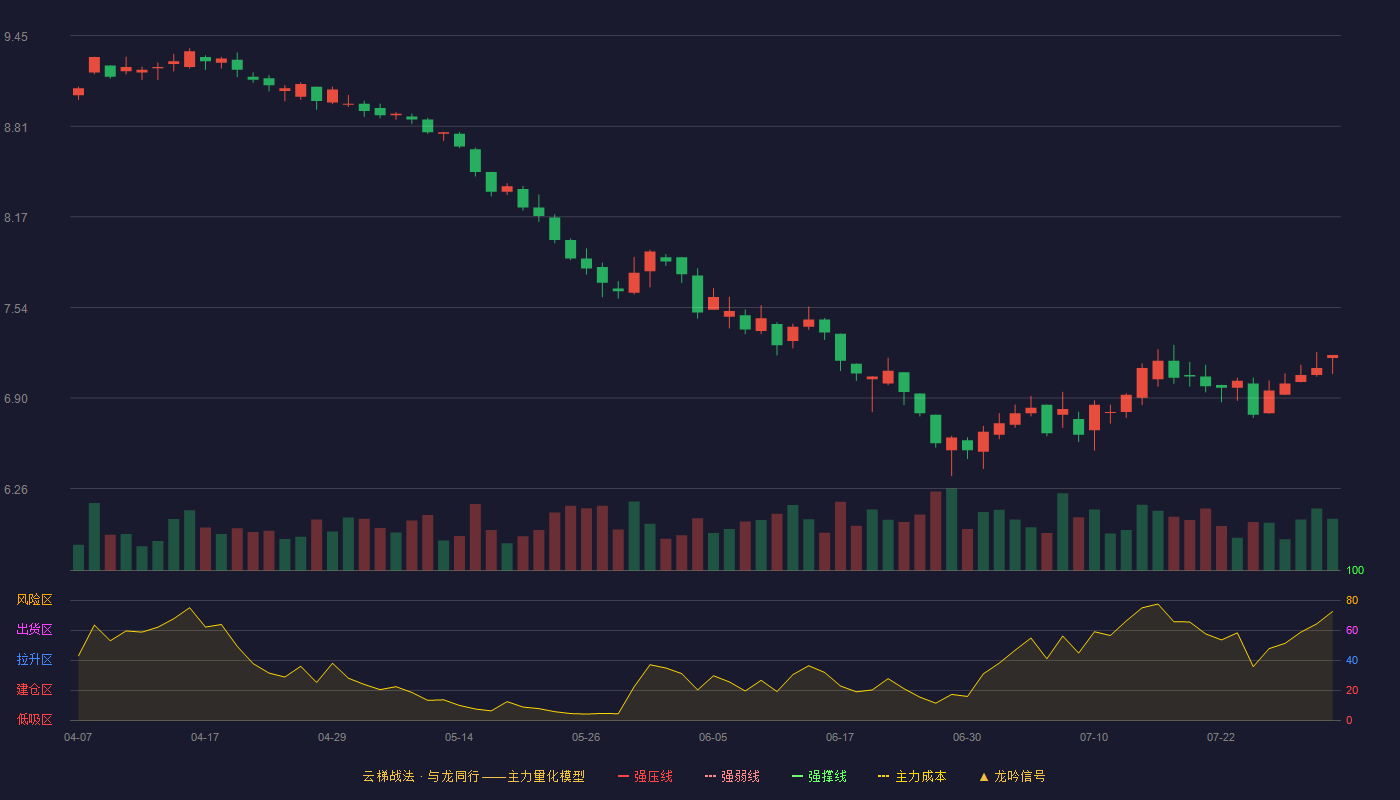Show or hide the 龙吟信号 legend series
This screenshot has height=800, width=1400.
tap(1012, 776)
